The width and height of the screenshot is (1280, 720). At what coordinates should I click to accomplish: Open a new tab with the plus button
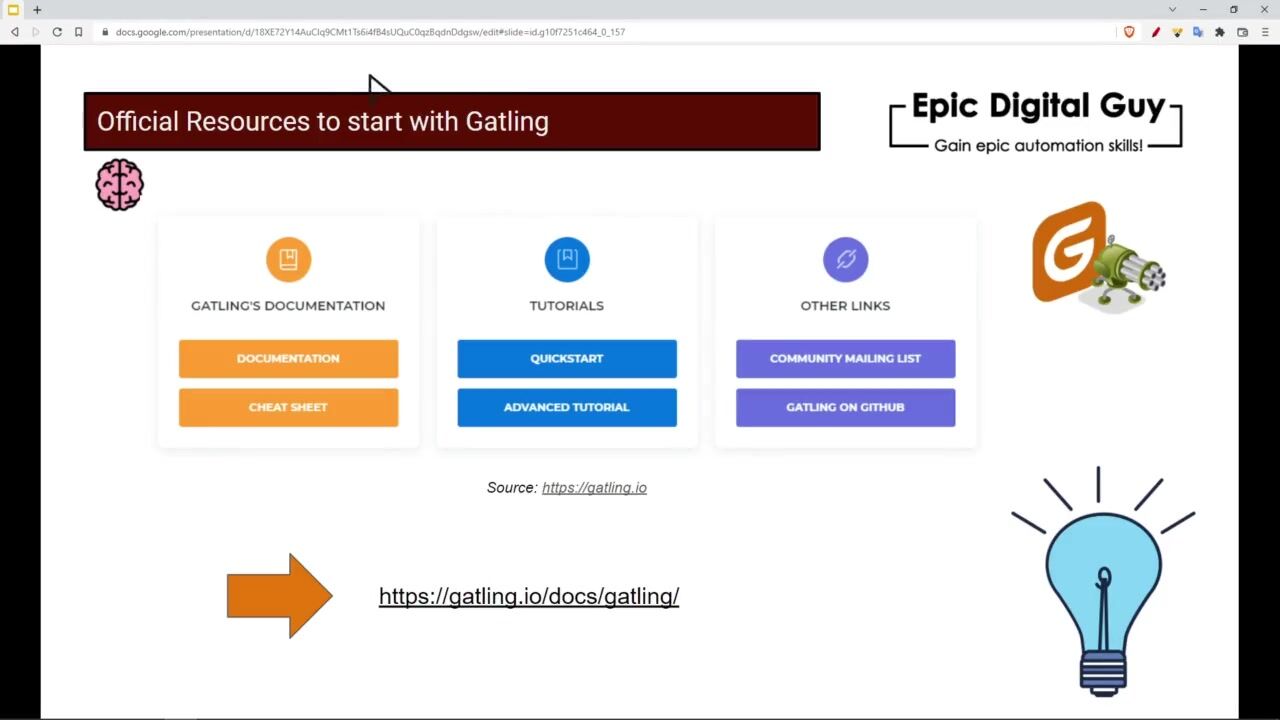pos(37,10)
